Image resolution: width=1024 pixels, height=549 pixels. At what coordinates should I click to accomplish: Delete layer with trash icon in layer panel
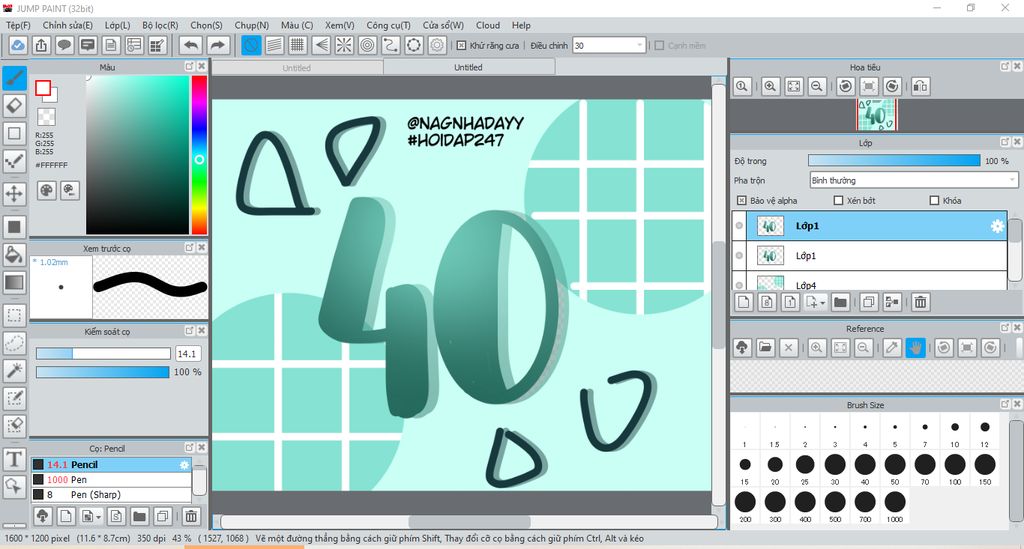tap(920, 302)
